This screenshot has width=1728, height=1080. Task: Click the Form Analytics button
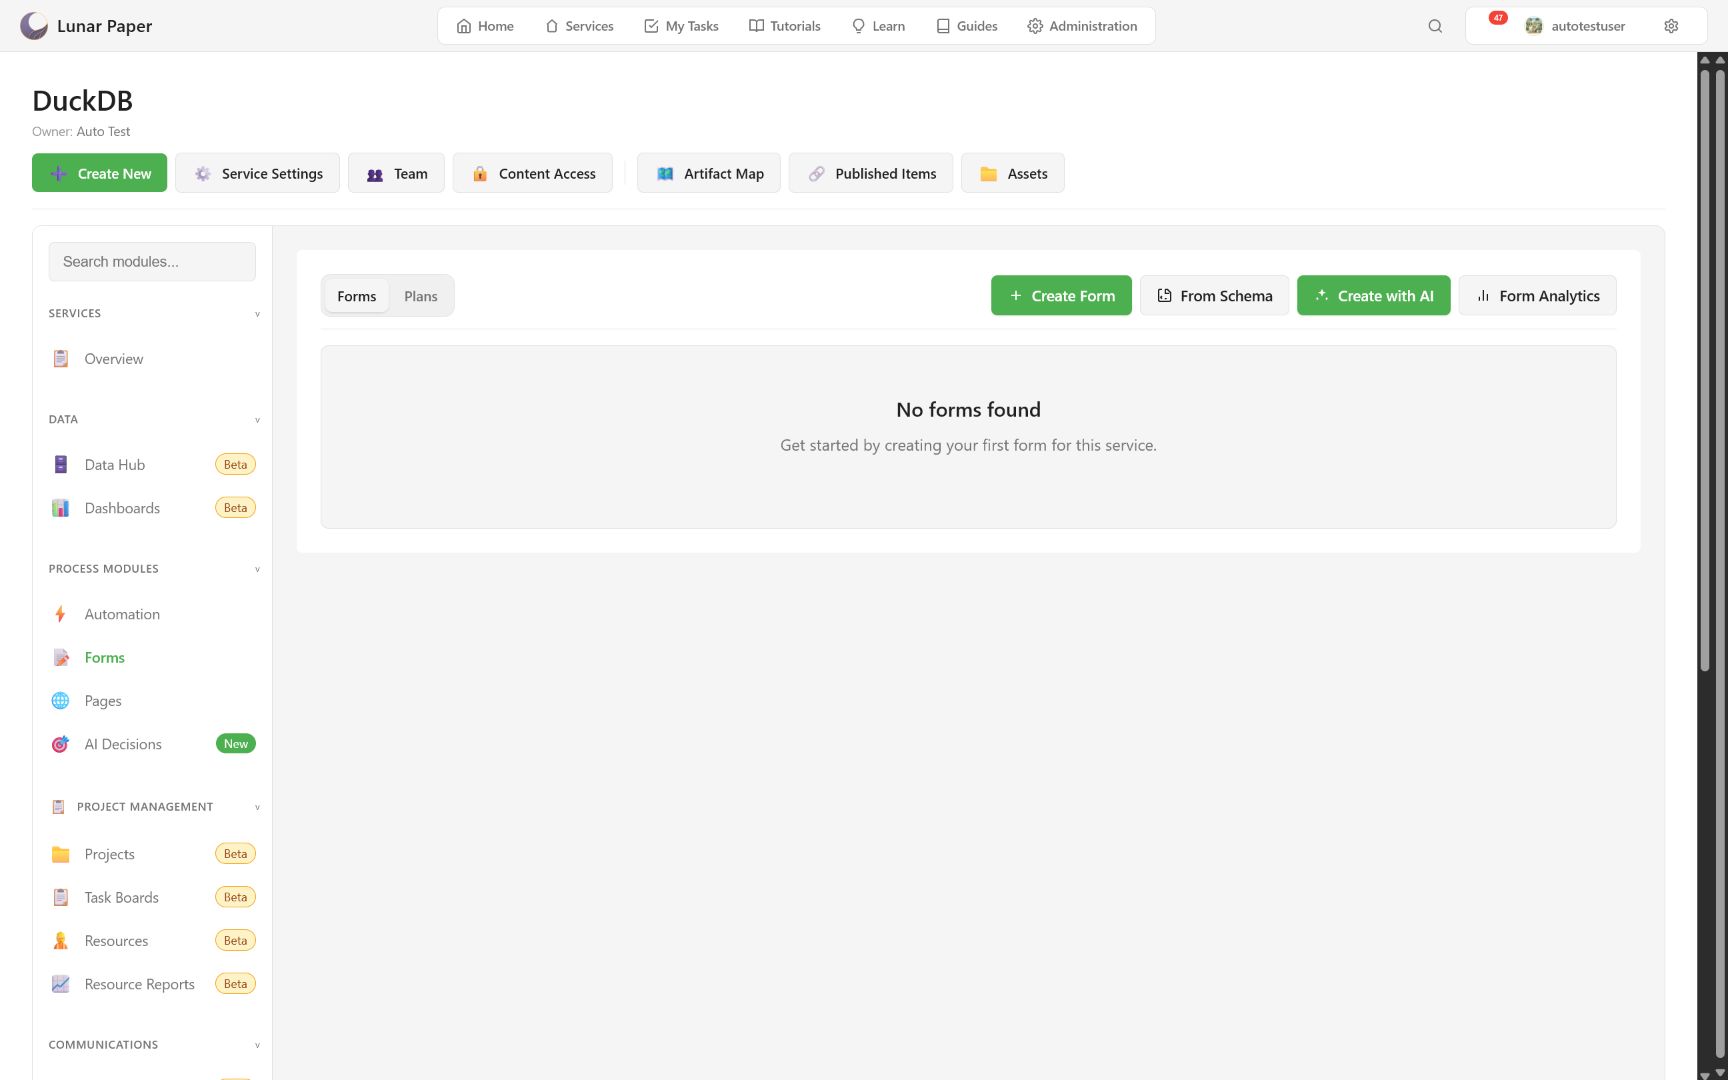pyautogui.click(x=1537, y=296)
